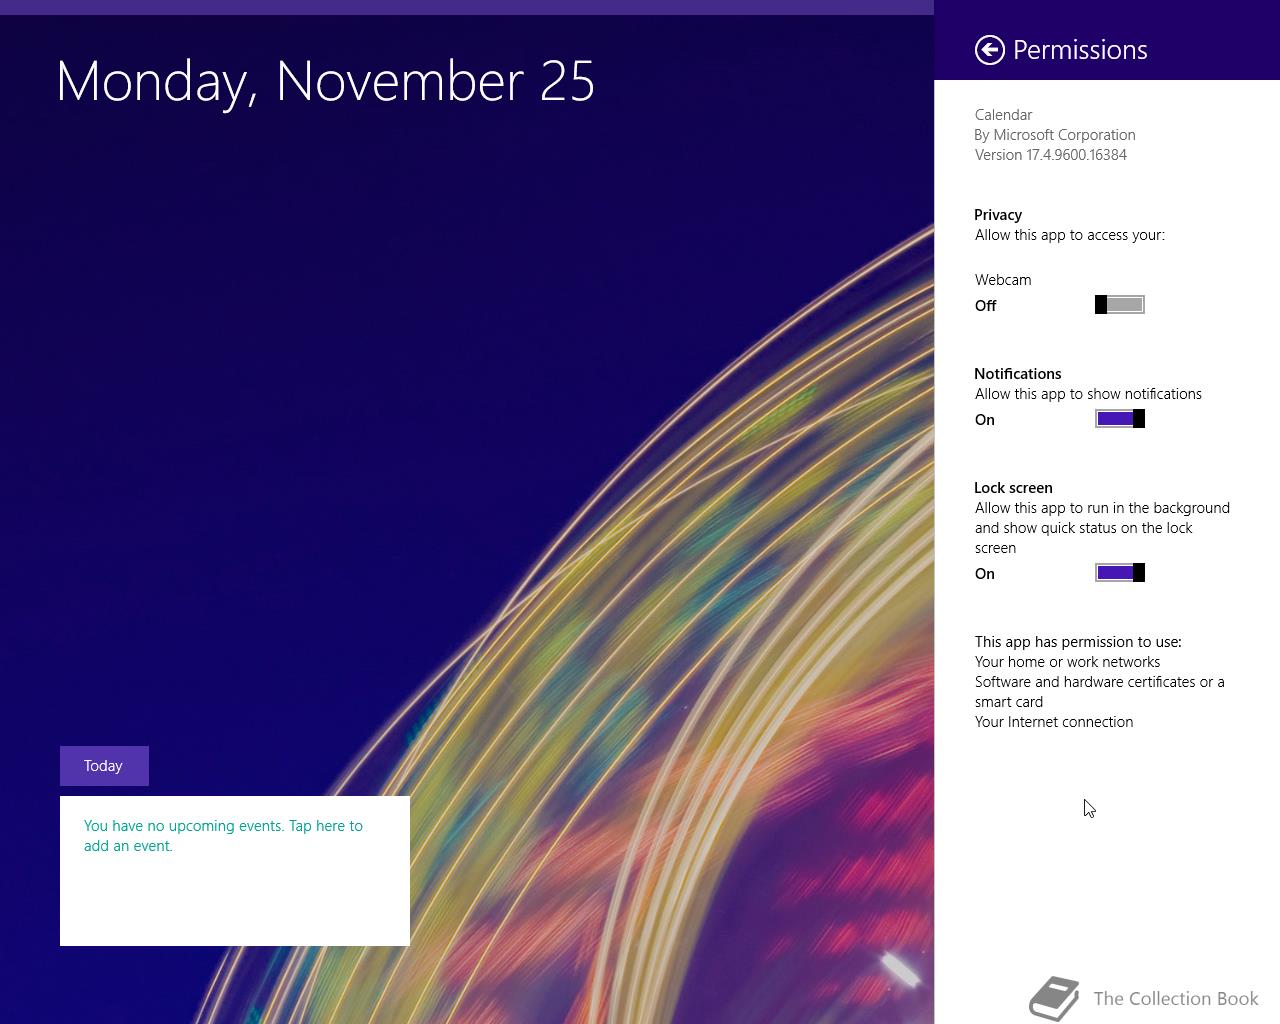This screenshot has width=1280, height=1024.
Task: Disable the Notifications toggle switch
Action: 1120,419
